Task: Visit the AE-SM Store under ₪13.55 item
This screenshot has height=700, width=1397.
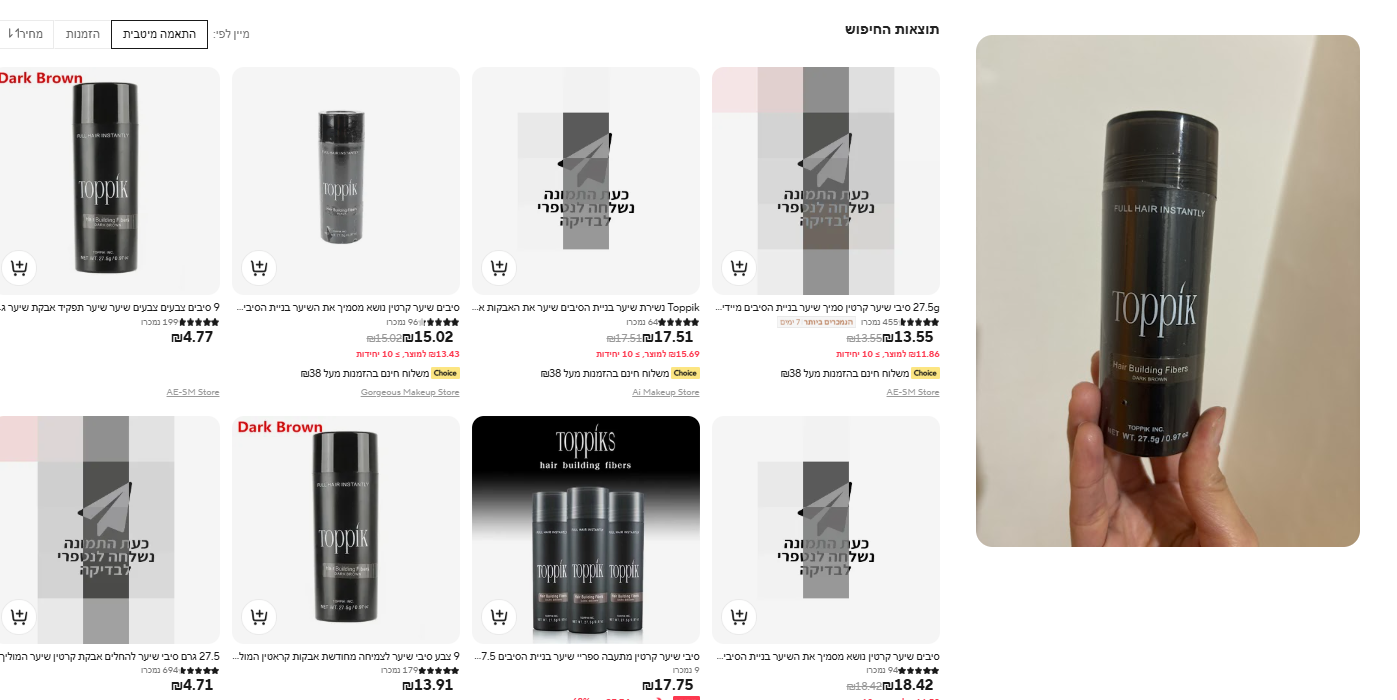Action: click(x=913, y=392)
